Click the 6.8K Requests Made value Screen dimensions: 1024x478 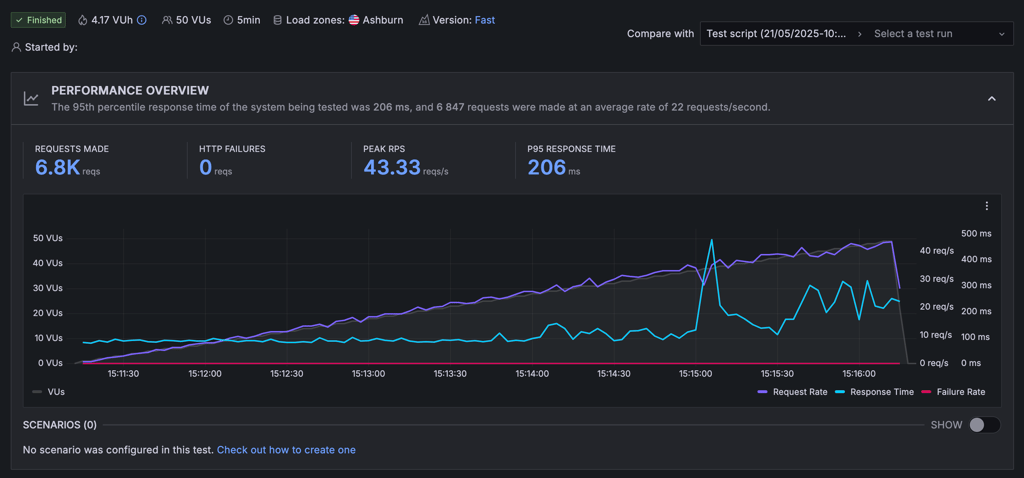(57, 168)
